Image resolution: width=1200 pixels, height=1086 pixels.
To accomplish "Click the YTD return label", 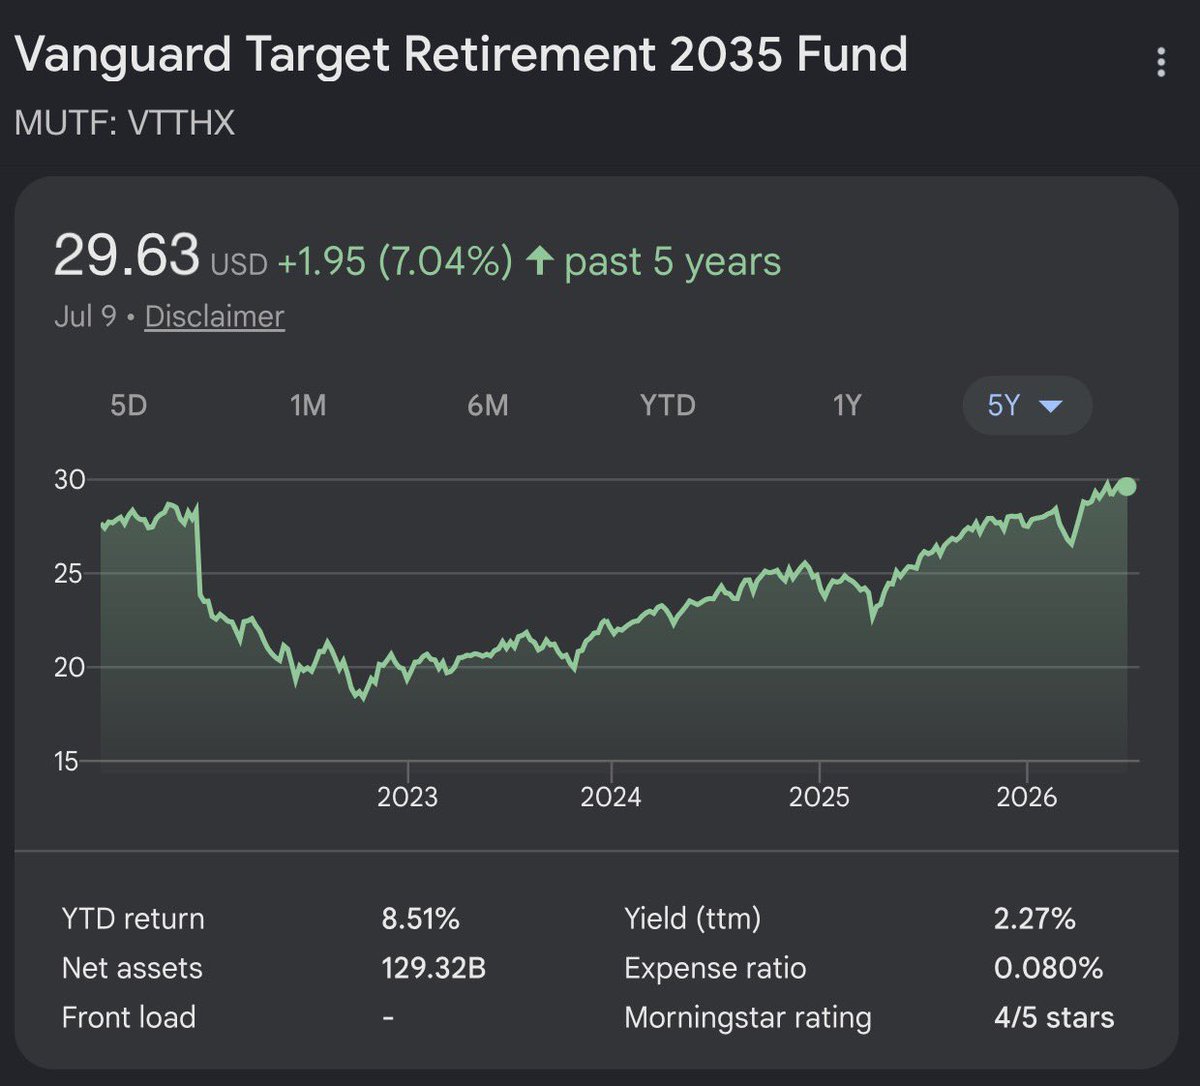I will [133, 919].
